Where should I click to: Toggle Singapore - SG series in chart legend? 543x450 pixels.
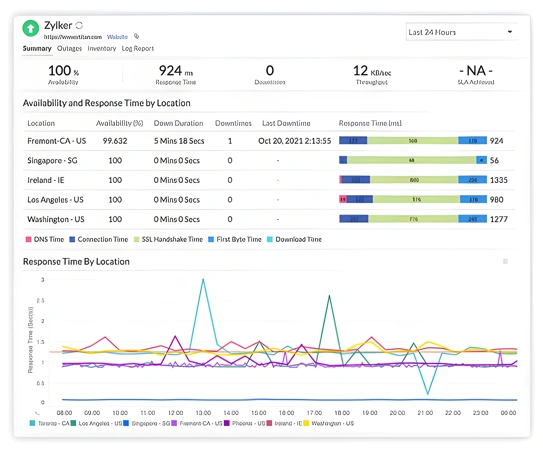point(146,423)
